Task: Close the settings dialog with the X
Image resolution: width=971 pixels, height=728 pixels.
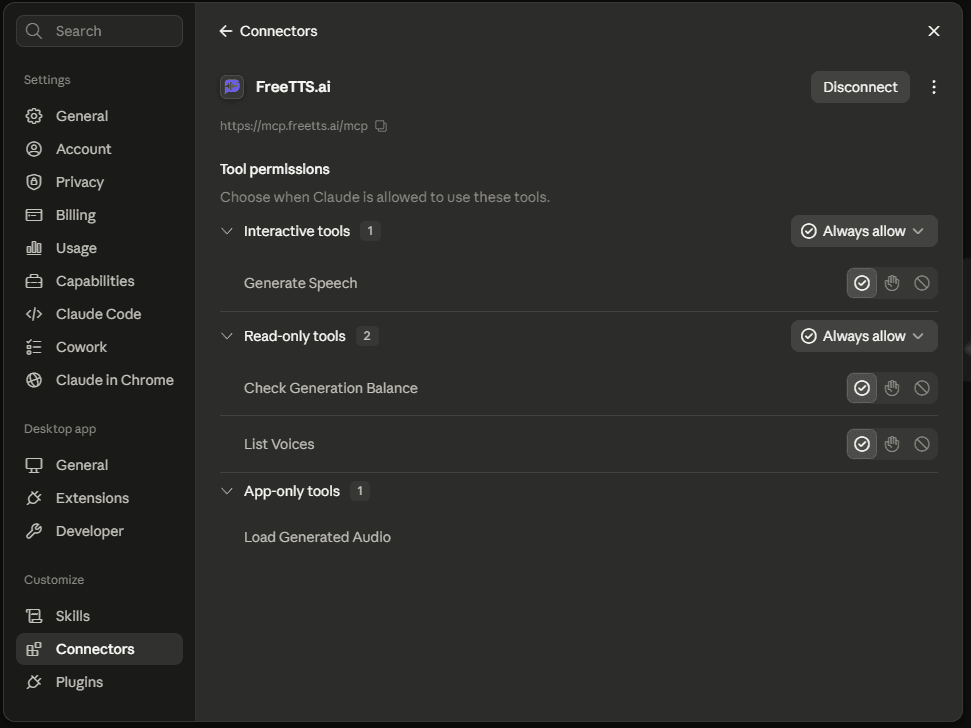Action: tap(934, 31)
